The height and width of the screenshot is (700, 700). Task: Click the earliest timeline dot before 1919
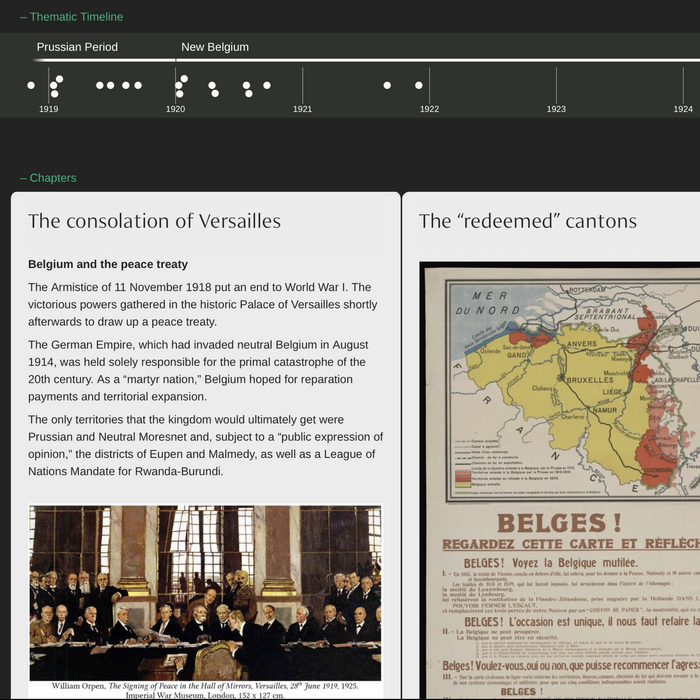(31, 85)
